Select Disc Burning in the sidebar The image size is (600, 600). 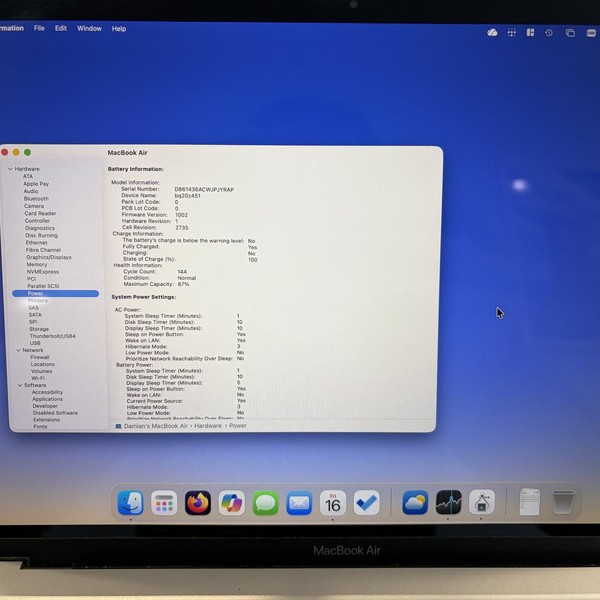coord(41,235)
